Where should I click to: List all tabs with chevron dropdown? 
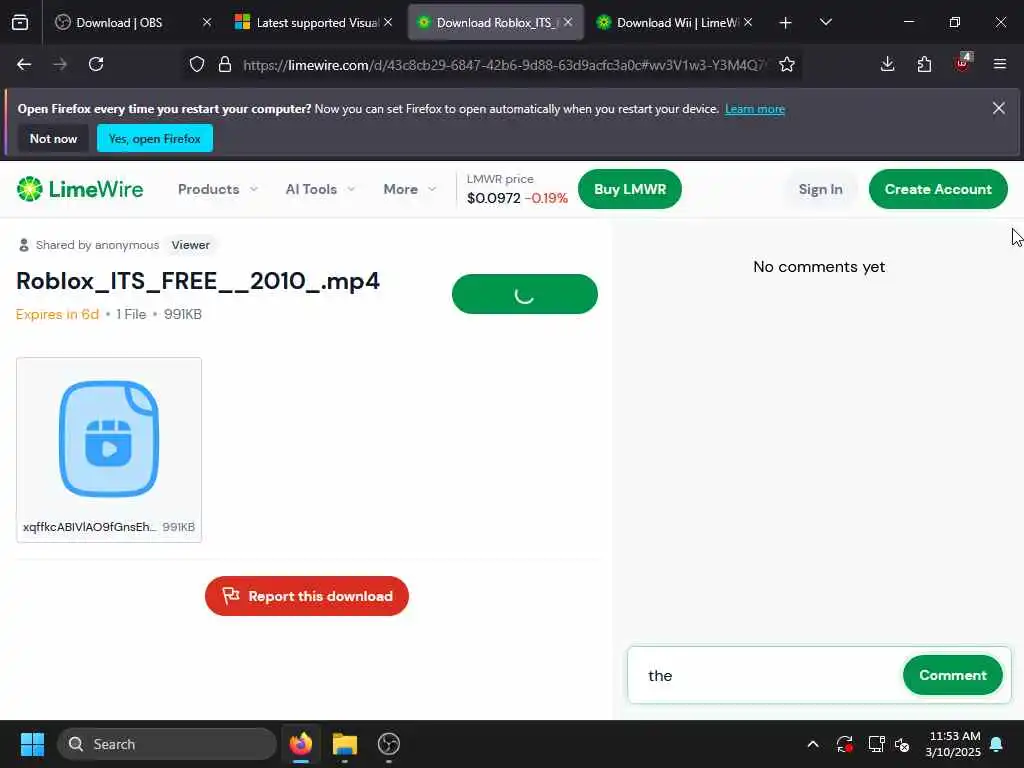point(825,23)
